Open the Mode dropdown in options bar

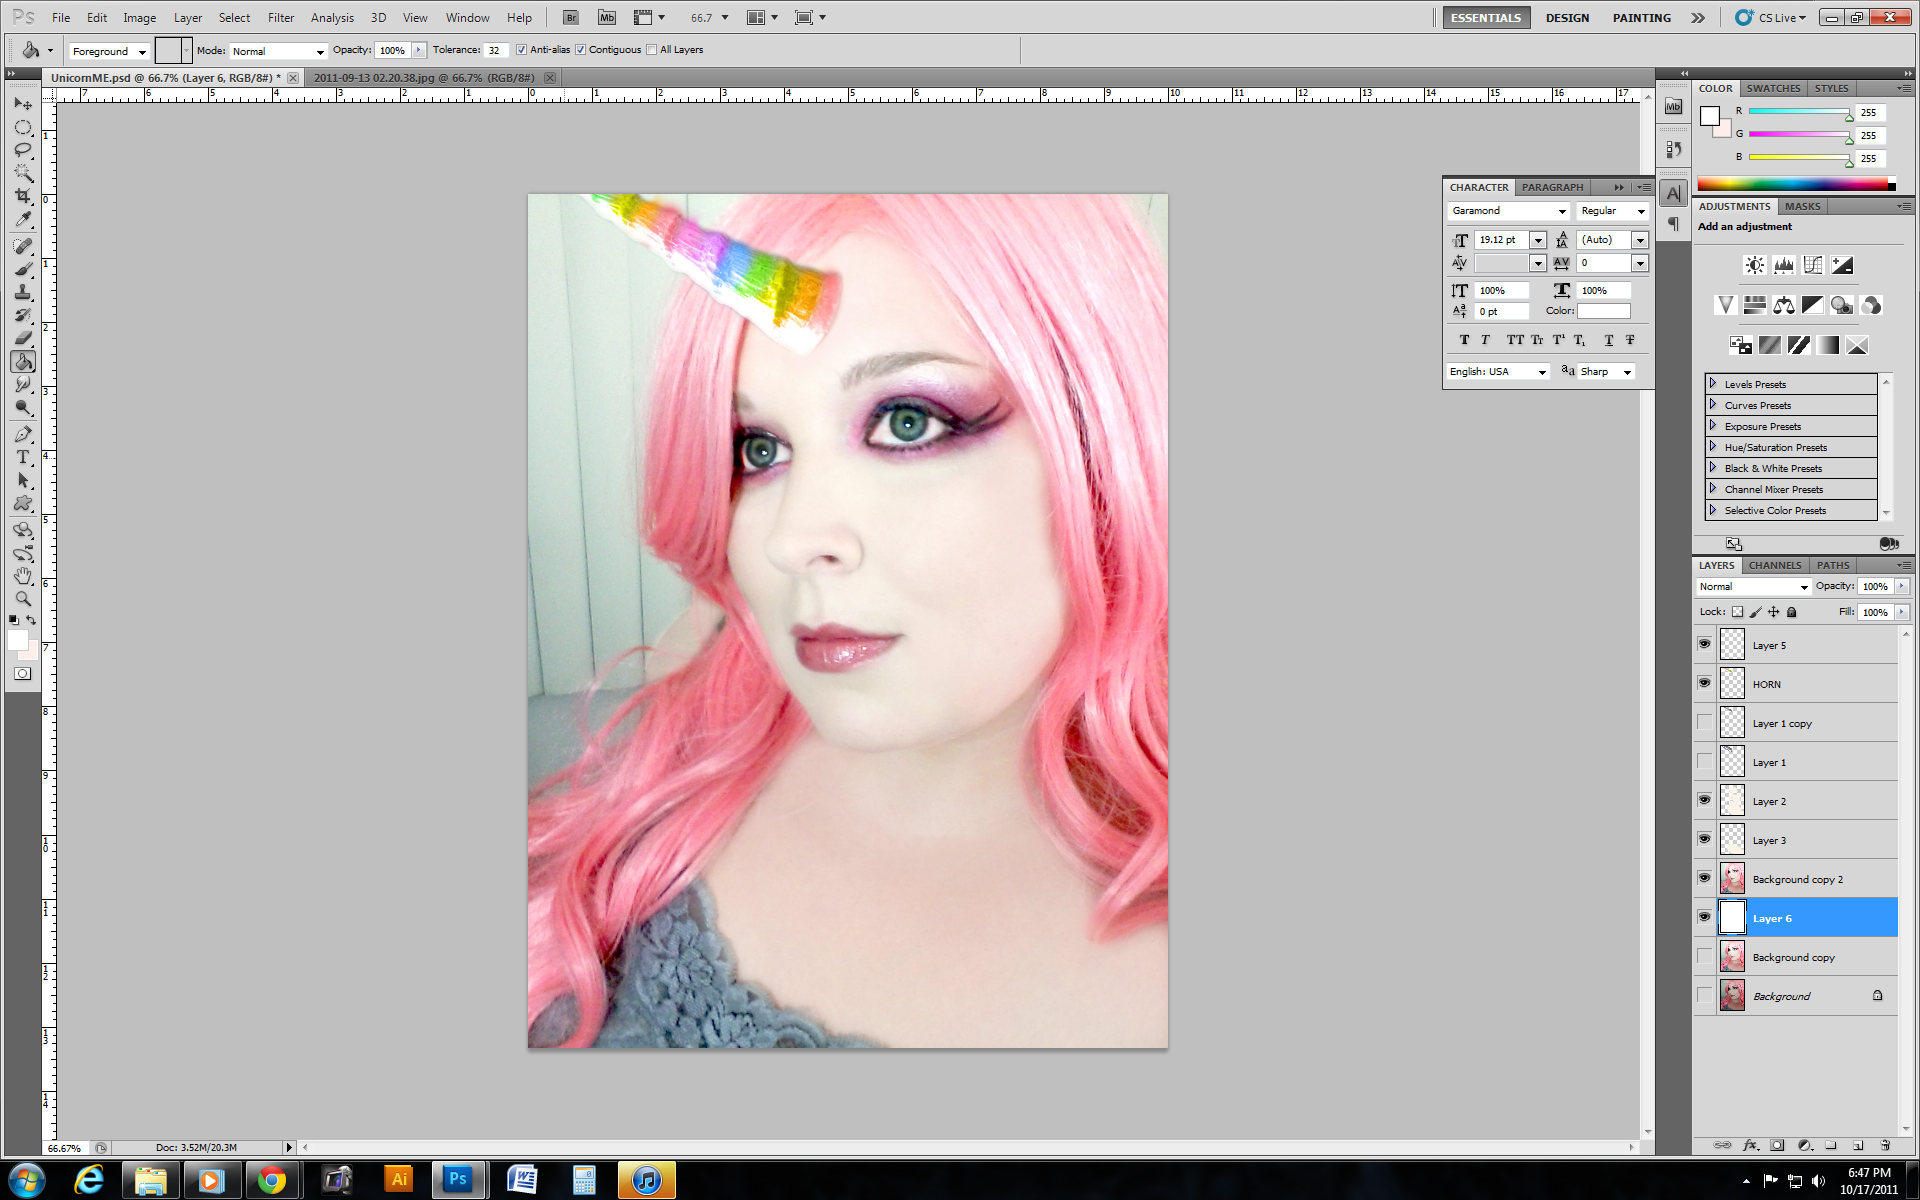pos(278,51)
